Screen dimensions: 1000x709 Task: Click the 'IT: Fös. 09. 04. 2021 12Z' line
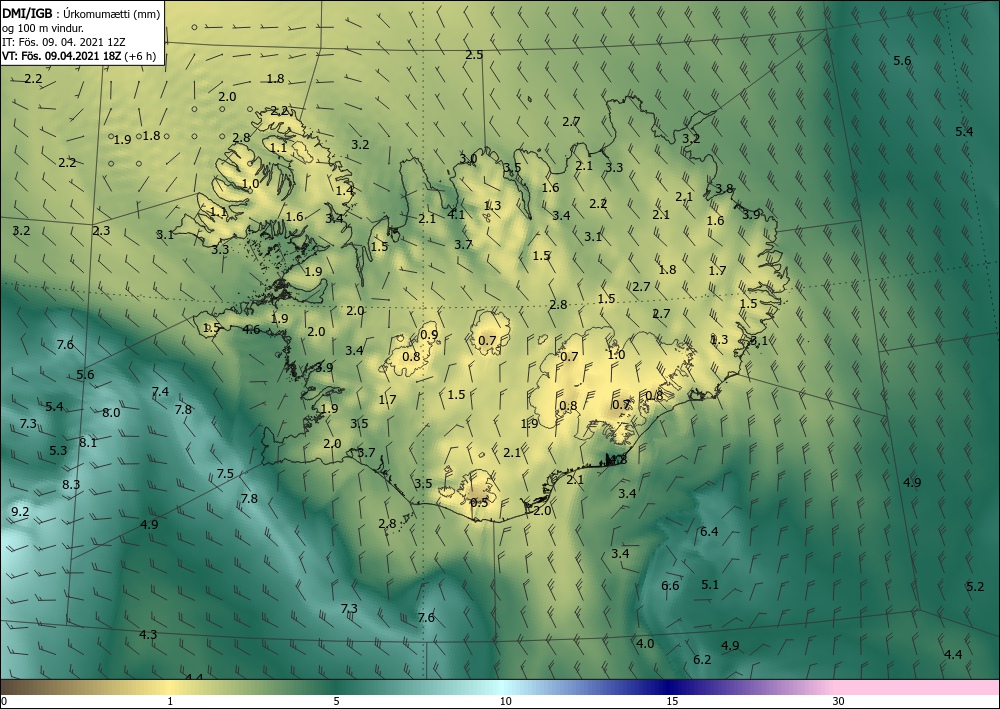(x=64, y=41)
